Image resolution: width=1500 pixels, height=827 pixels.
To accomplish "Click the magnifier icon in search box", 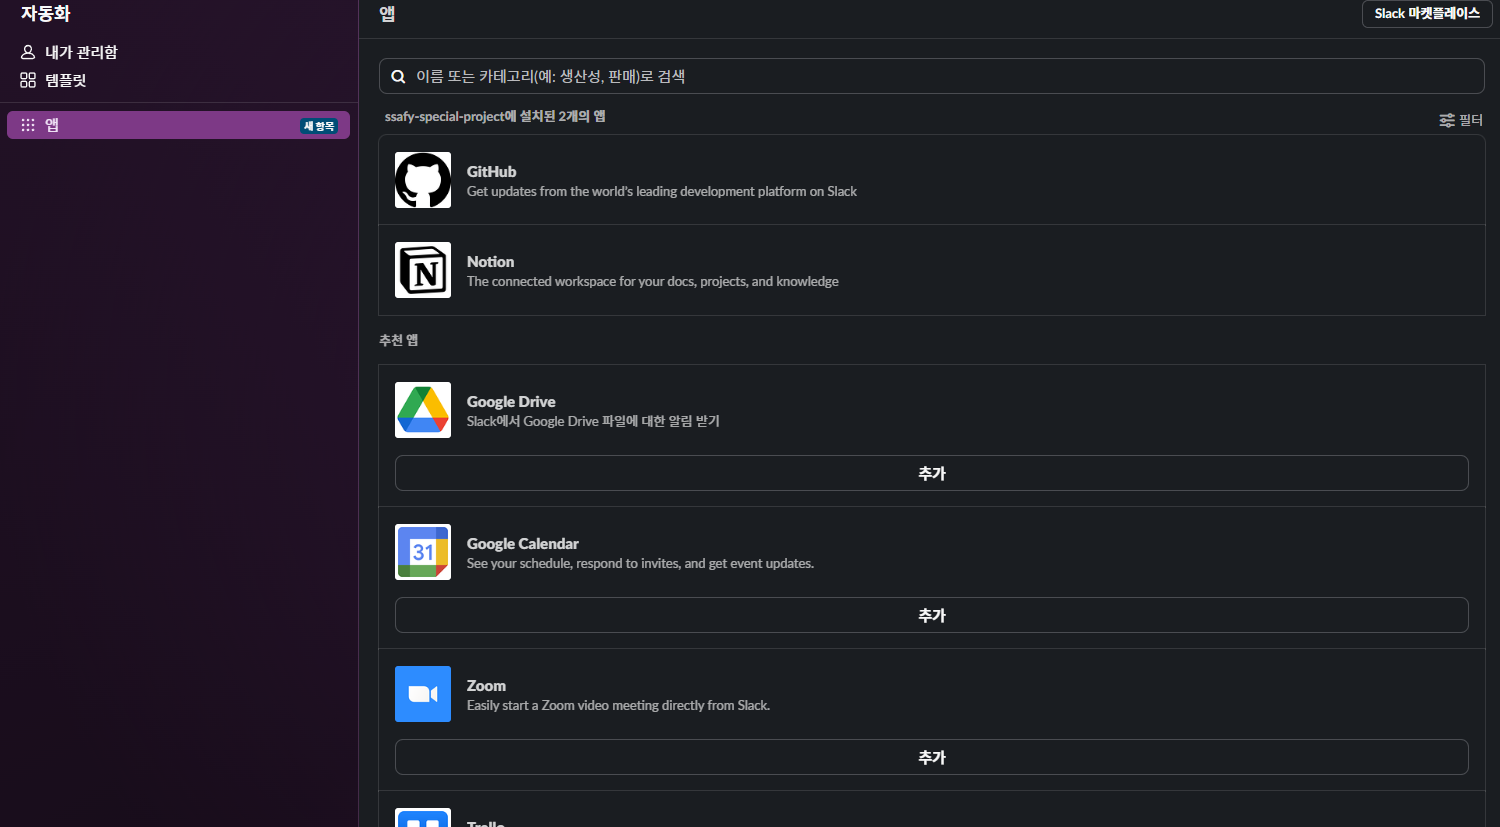I will tap(398, 77).
